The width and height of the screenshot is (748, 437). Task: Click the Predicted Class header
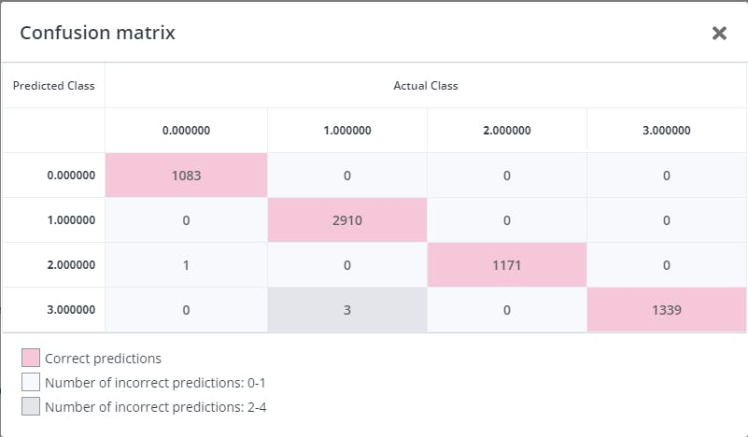[x=54, y=86]
